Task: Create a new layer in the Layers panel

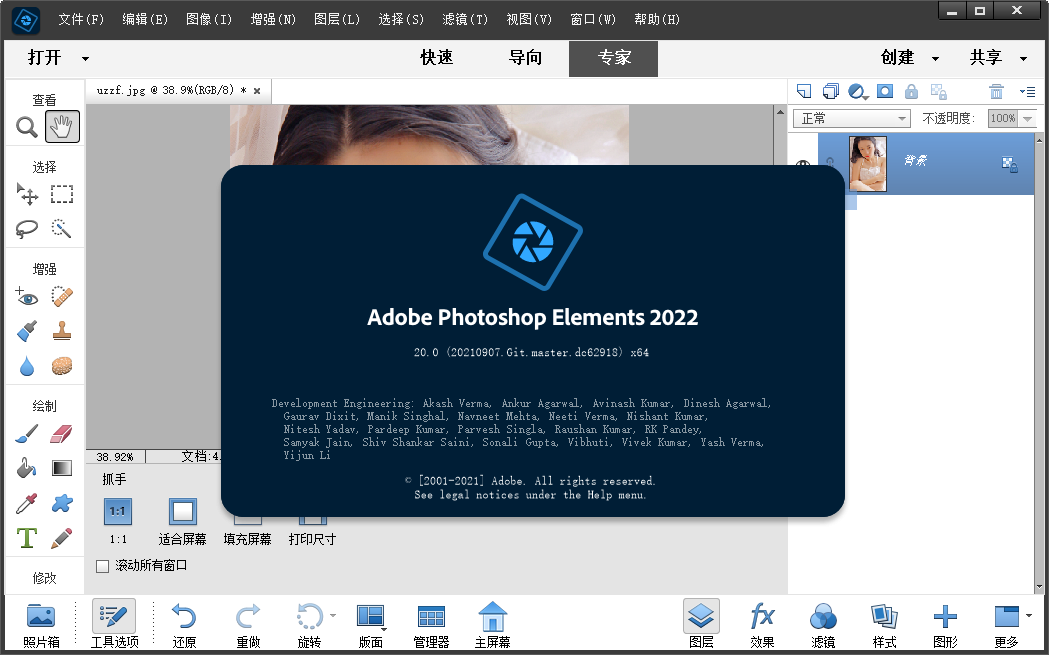Action: (x=805, y=91)
